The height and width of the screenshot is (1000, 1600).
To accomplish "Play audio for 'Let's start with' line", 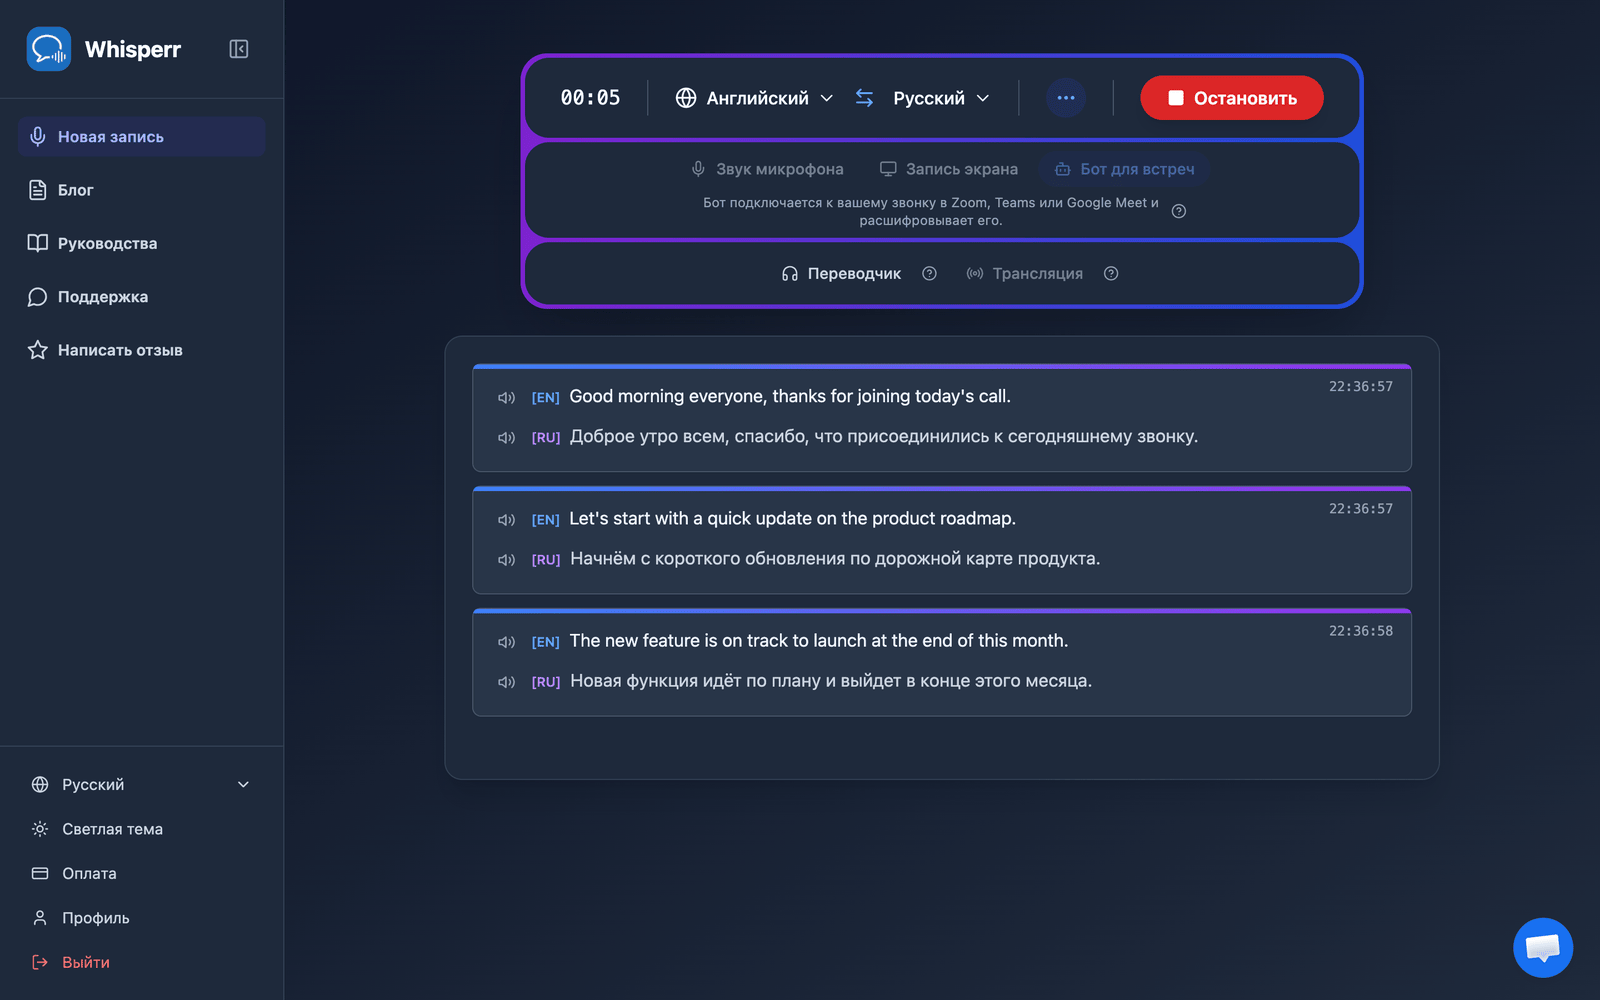I will click(x=507, y=520).
